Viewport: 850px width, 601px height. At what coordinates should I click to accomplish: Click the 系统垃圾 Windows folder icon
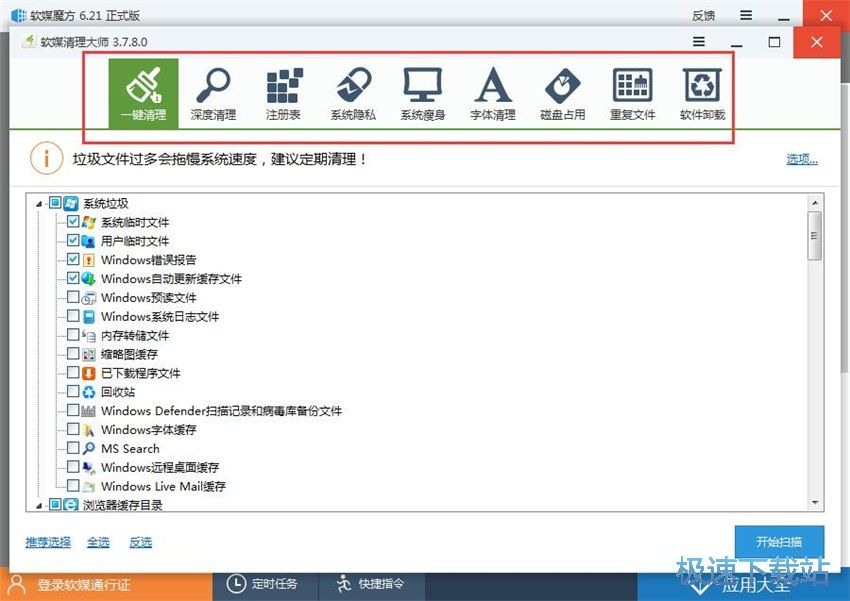click(x=71, y=203)
